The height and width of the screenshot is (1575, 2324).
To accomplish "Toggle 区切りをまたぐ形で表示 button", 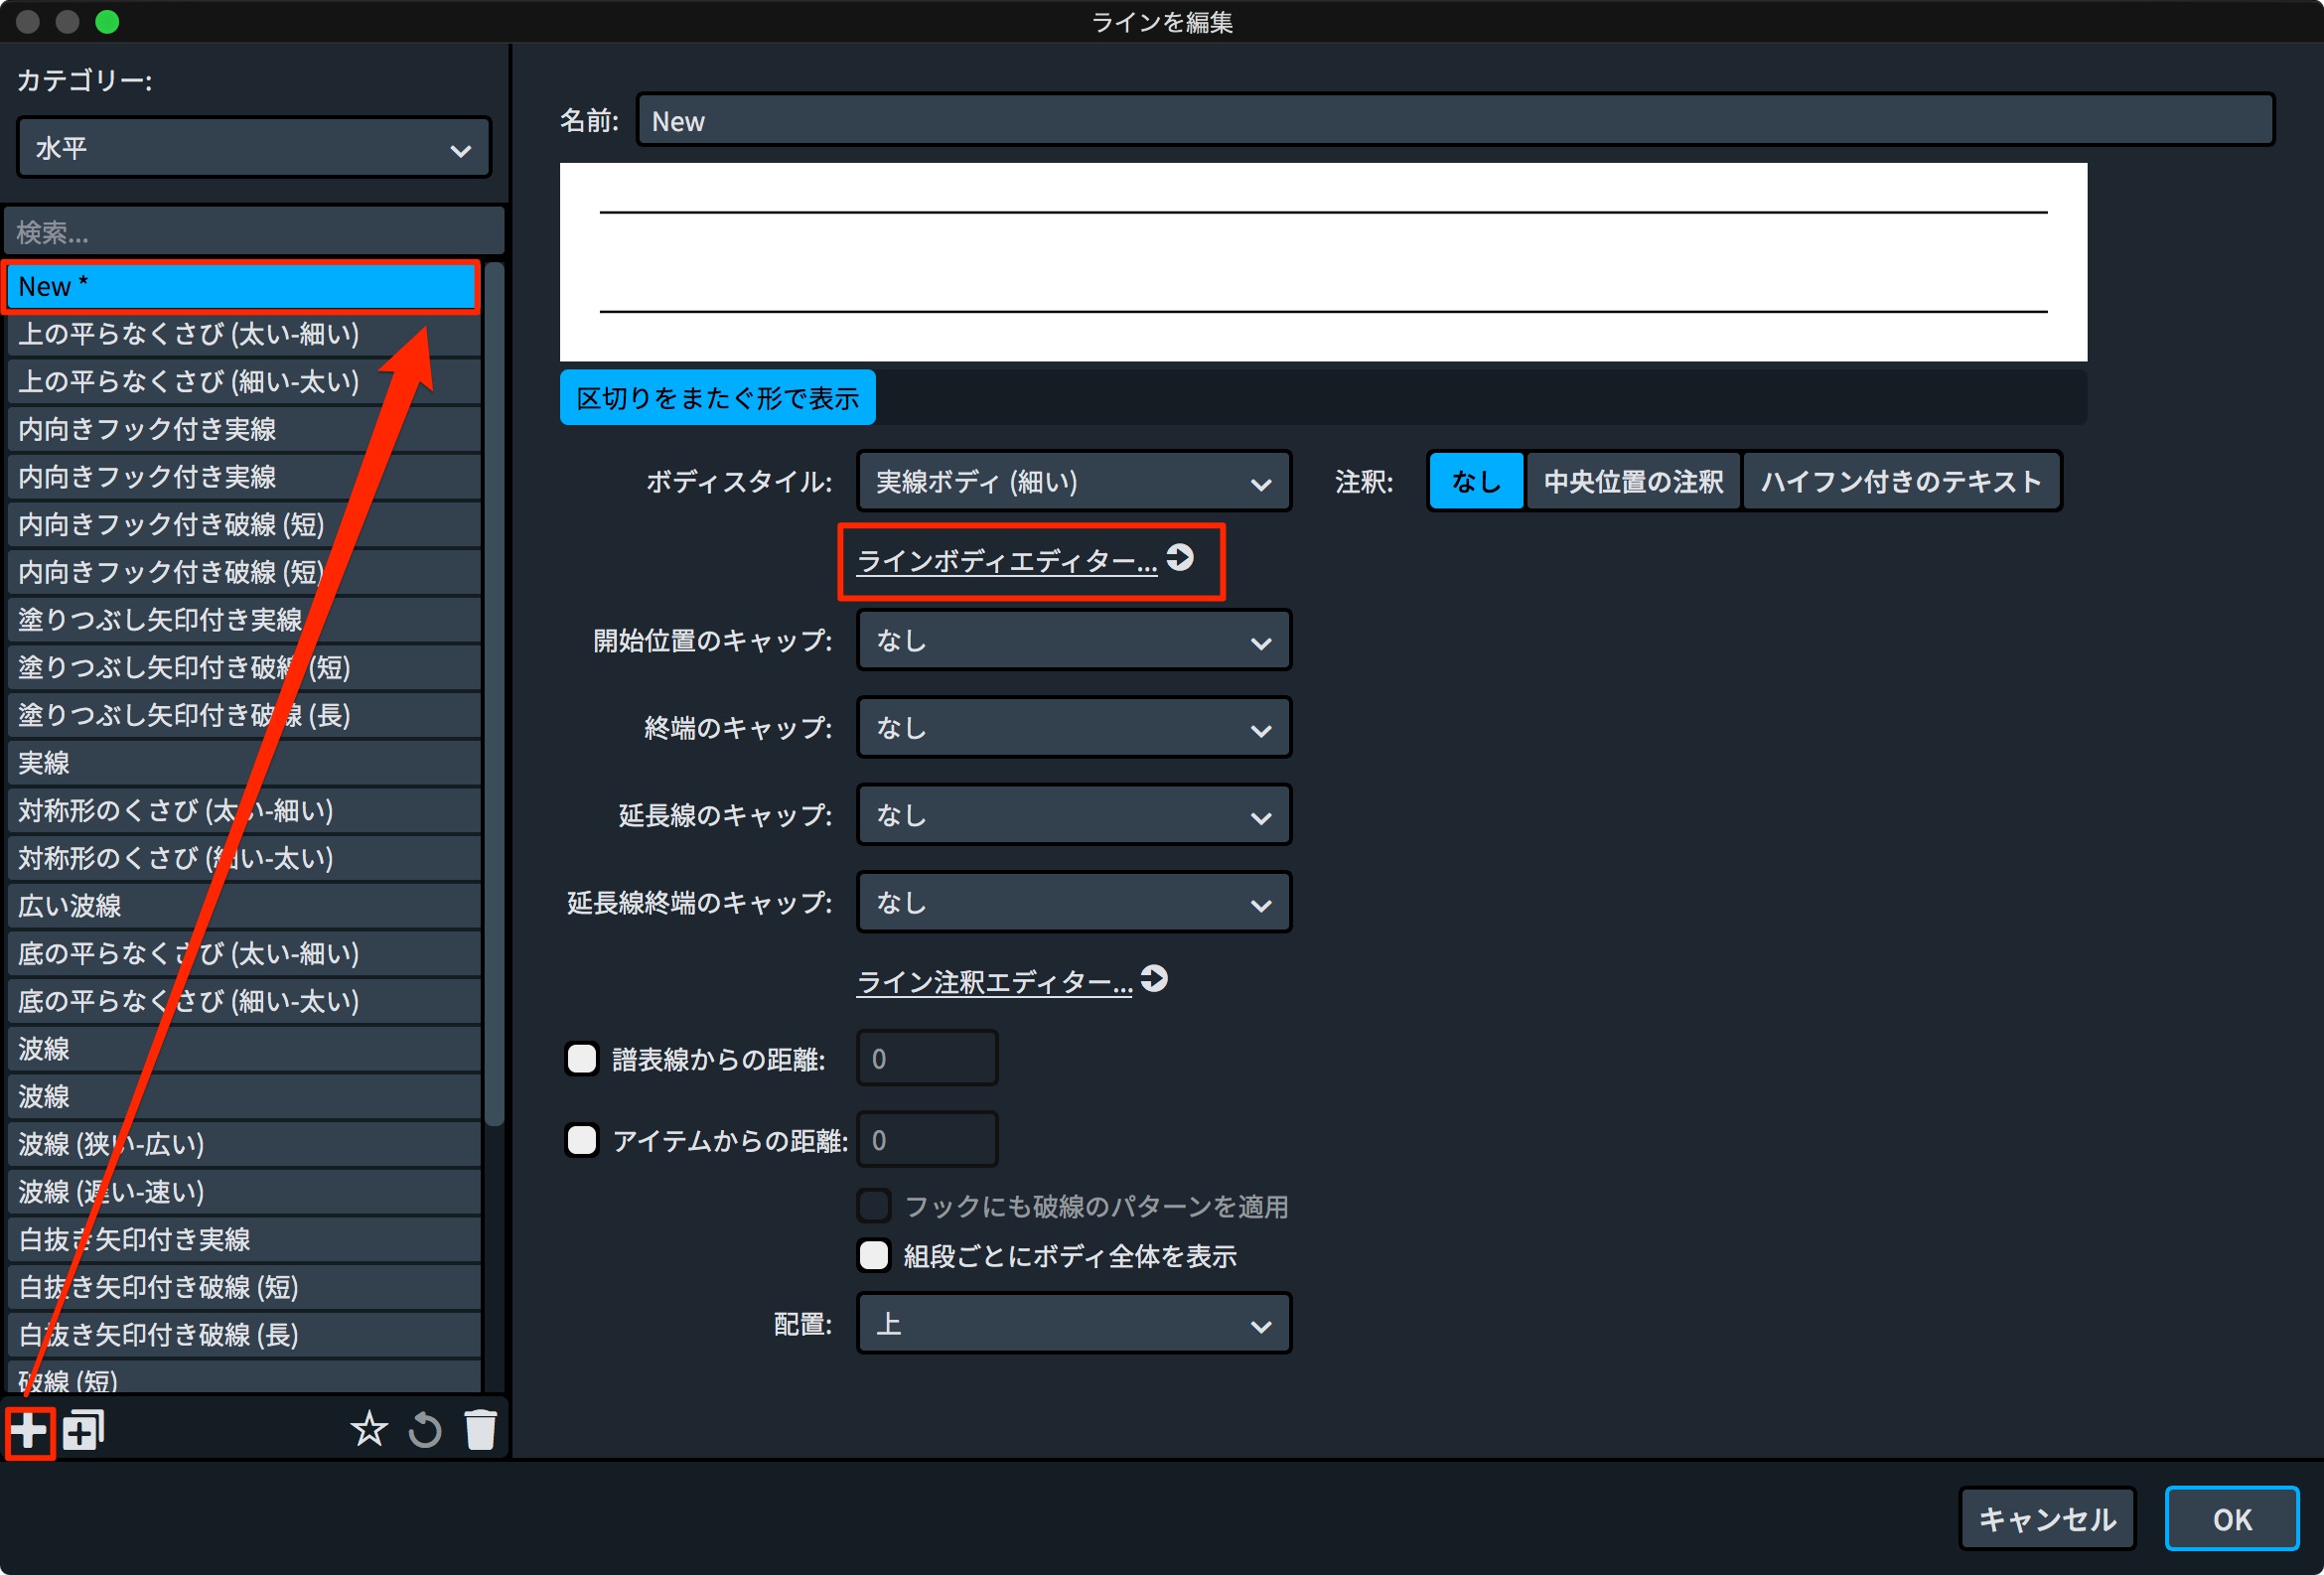I will pyautogui.click(x=717, y=398).
